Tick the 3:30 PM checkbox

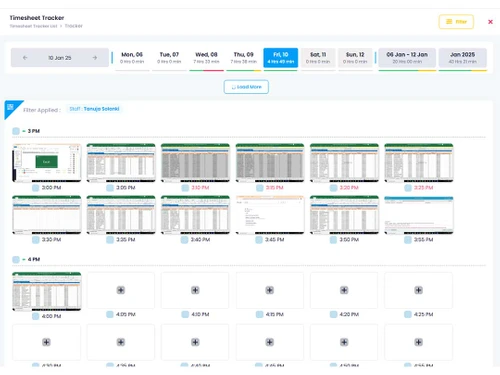[x=35, y=239]
